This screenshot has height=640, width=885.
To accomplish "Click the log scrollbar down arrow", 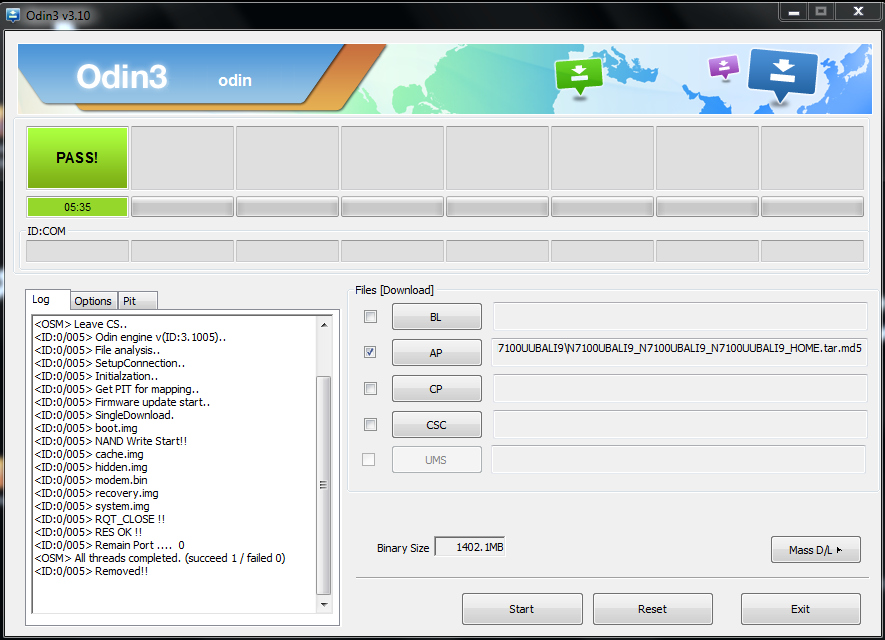I will pos(324,604).
